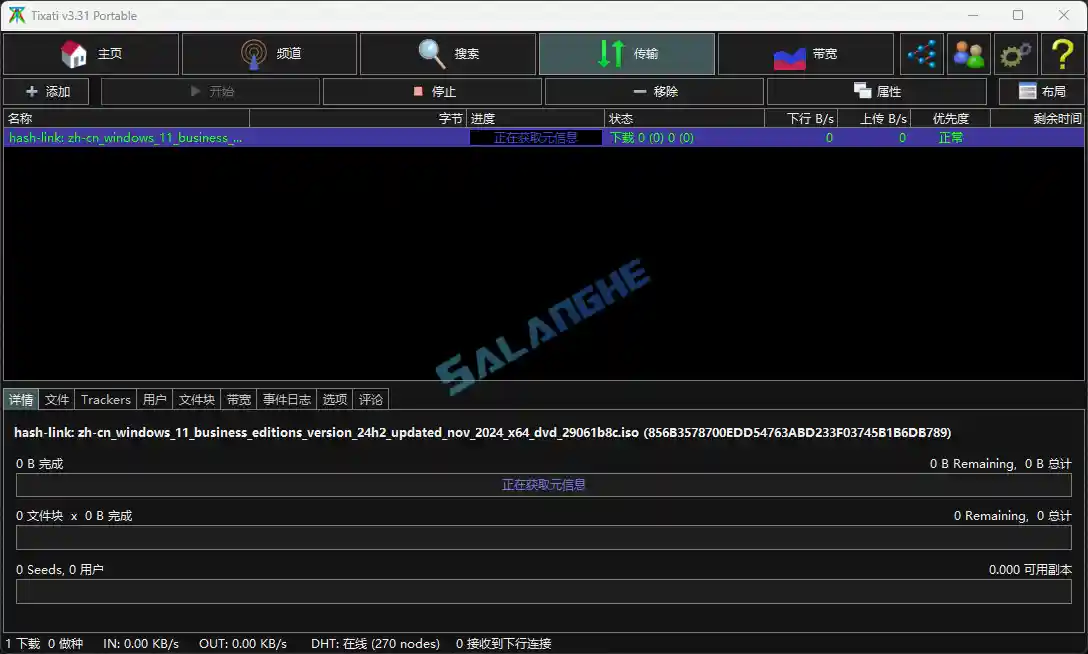Open the 频道 channels view

coord(269,55)
